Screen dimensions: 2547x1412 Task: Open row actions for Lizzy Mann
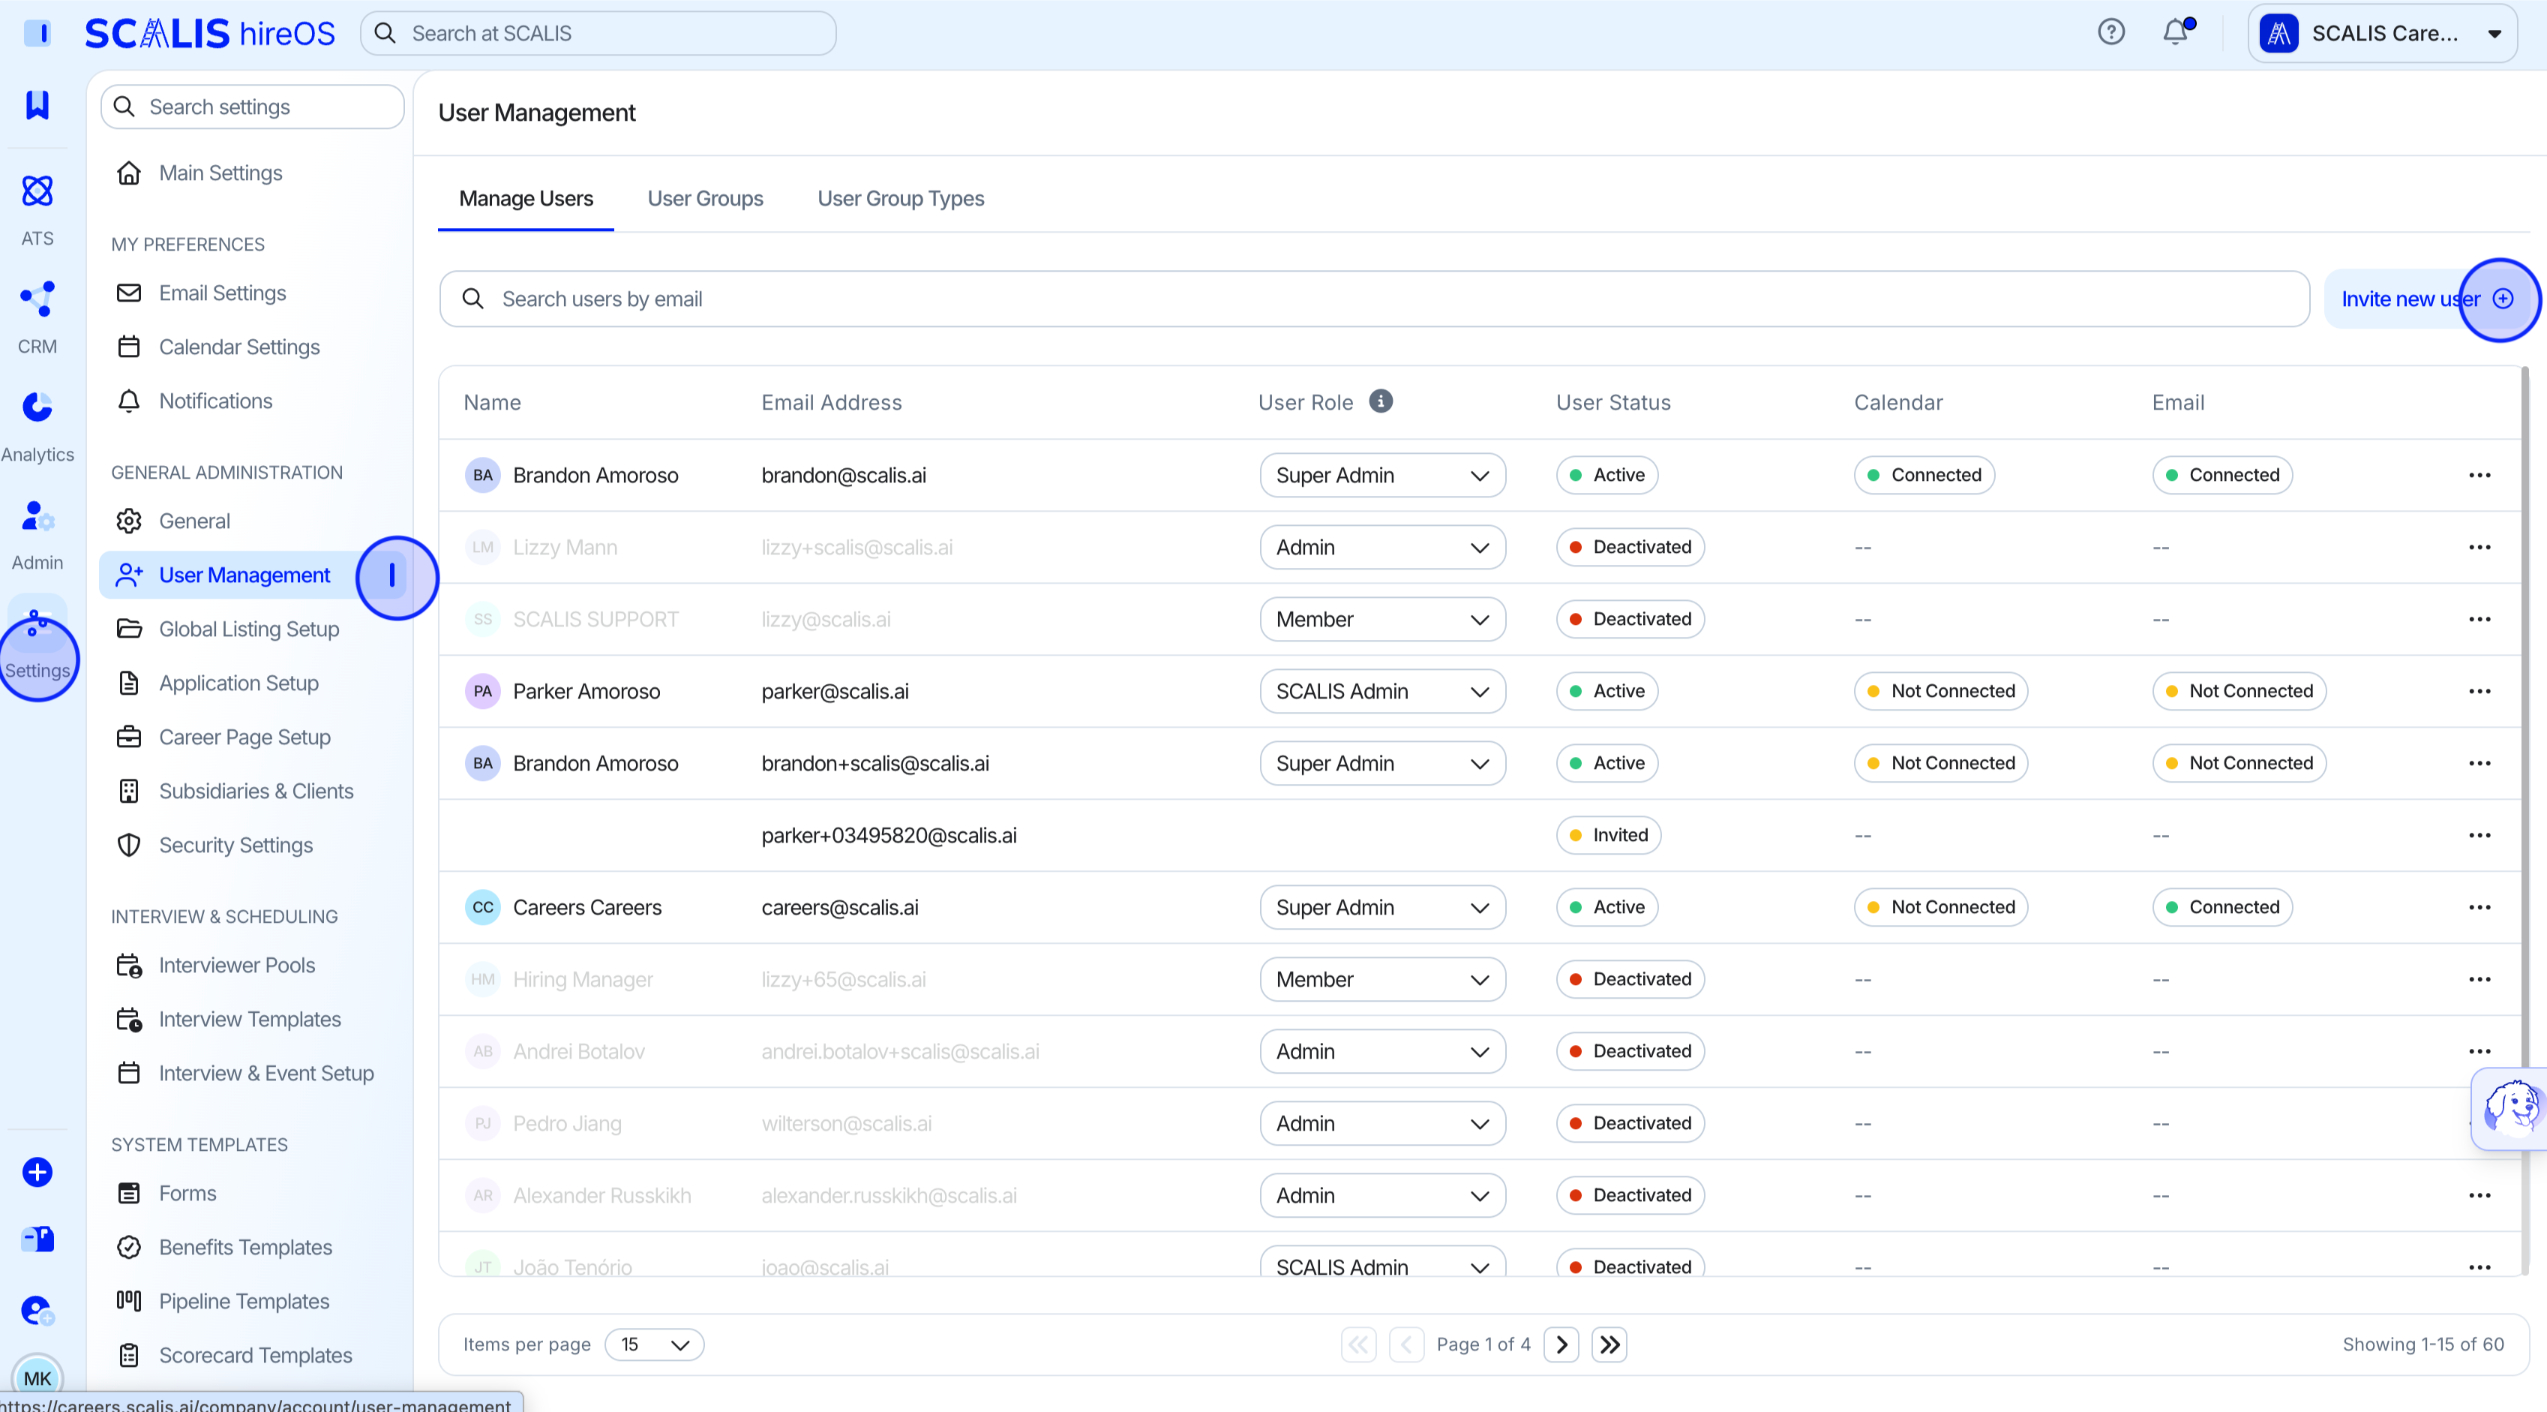click(2480, 547)
